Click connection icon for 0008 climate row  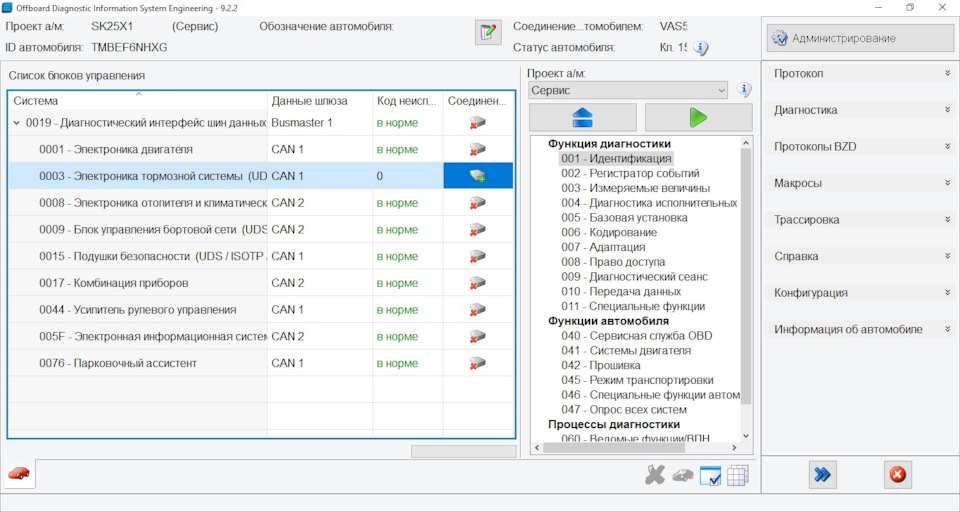(x=478, y=203)
